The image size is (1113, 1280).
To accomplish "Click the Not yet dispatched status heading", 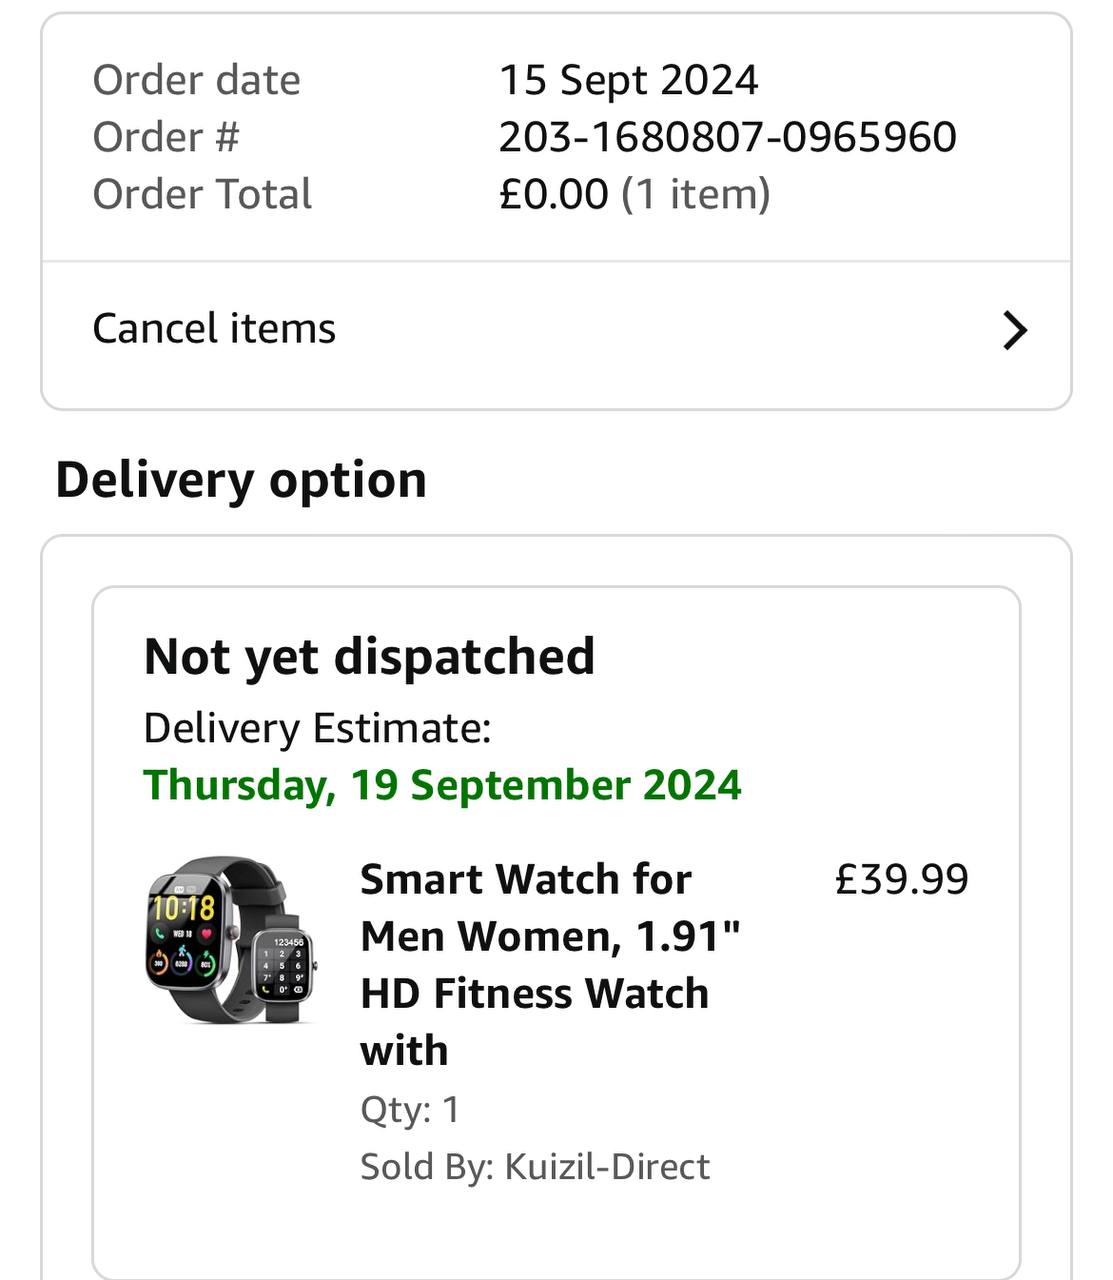I will click(x=369, y=657).
